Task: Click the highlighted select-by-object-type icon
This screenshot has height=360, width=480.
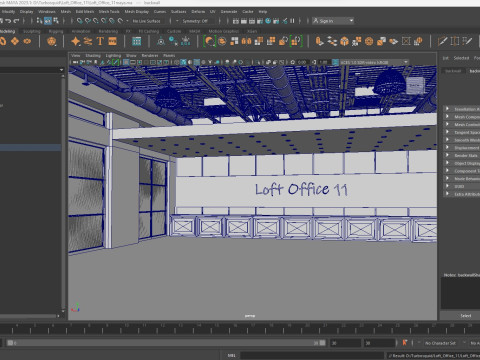Action: pyautogui.click(x=48, y=21)
